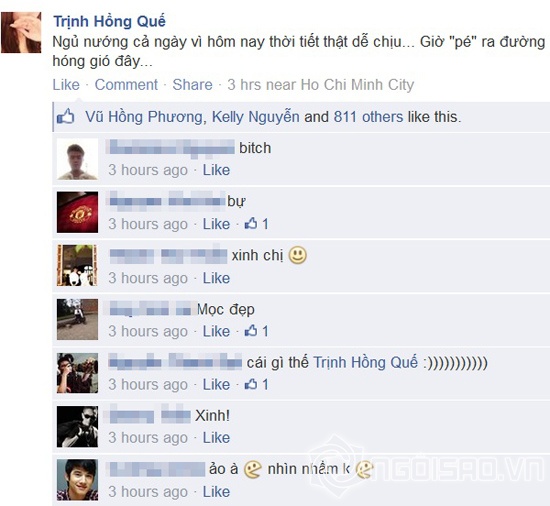Click the thumbs-up icon beside the likes summary
This screenshot has height=506, width=550.
[66, 117]
